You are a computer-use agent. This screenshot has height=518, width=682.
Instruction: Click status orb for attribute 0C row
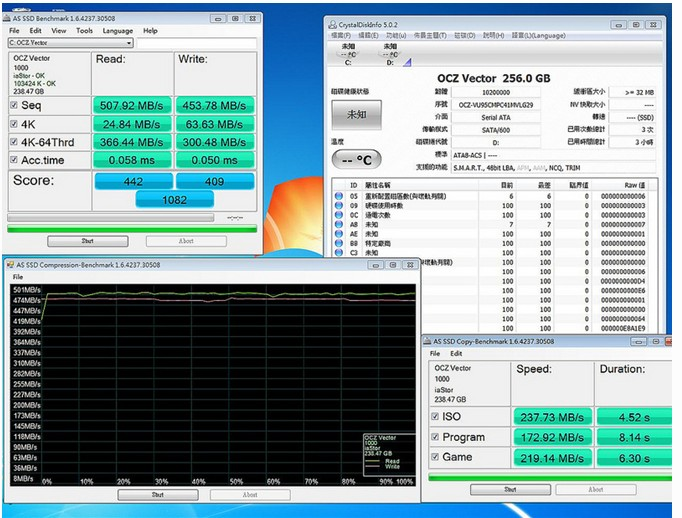point(339,215)
